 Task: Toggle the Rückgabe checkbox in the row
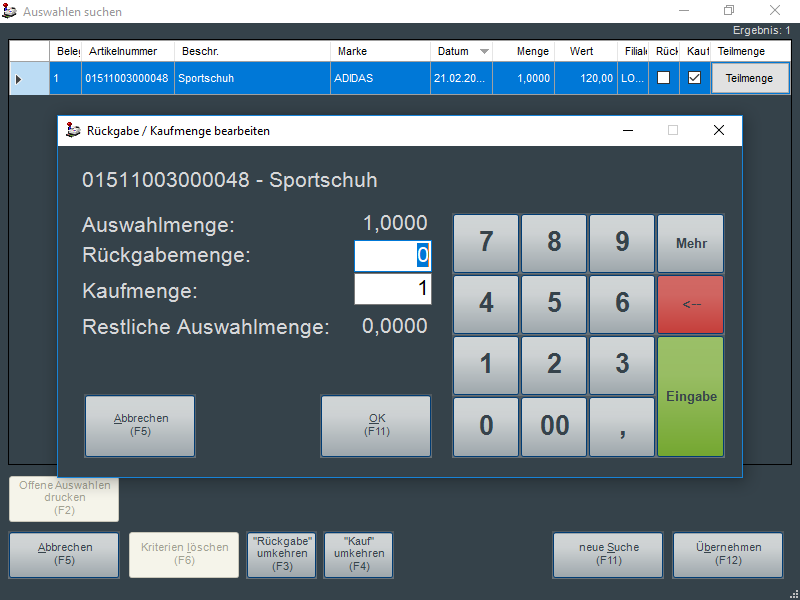point(663,78)
